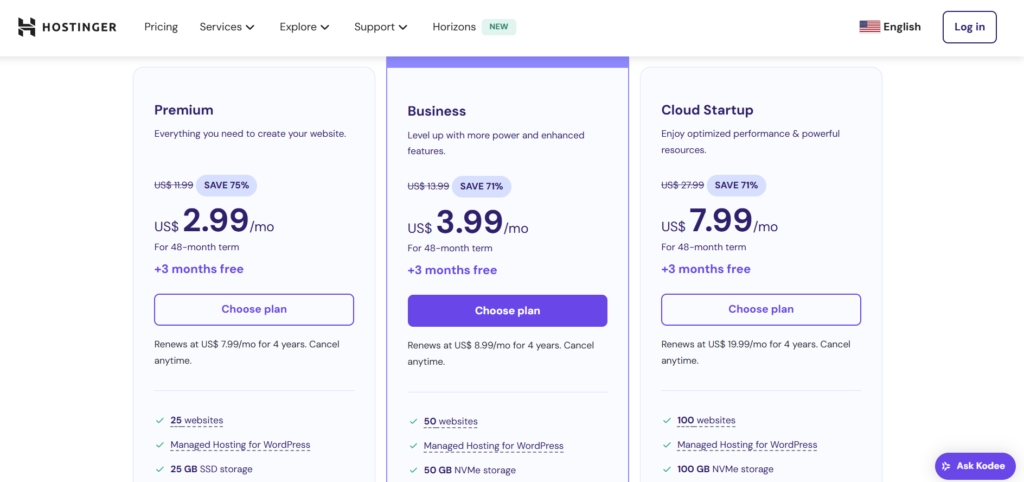Click the Log in button
Screen dimensions: 1024x482
click(x=969, y=27)
